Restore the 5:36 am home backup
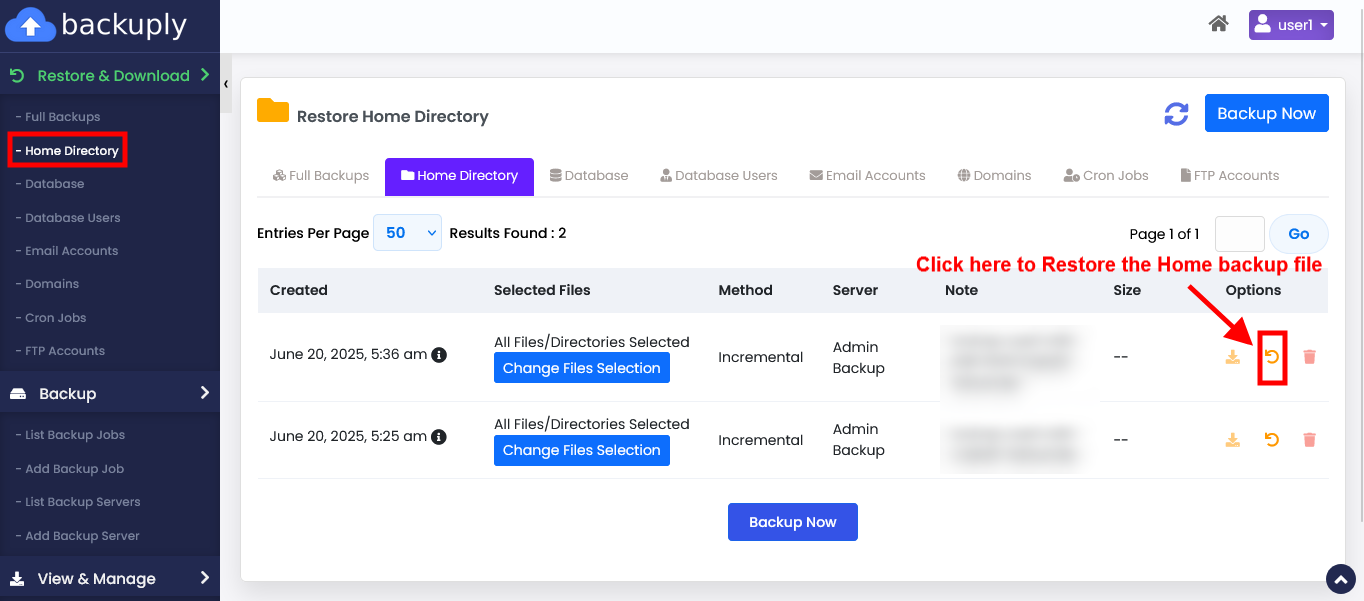Image resolution: width=1364 pixels, height=601 pixels. click(1272, 357)
